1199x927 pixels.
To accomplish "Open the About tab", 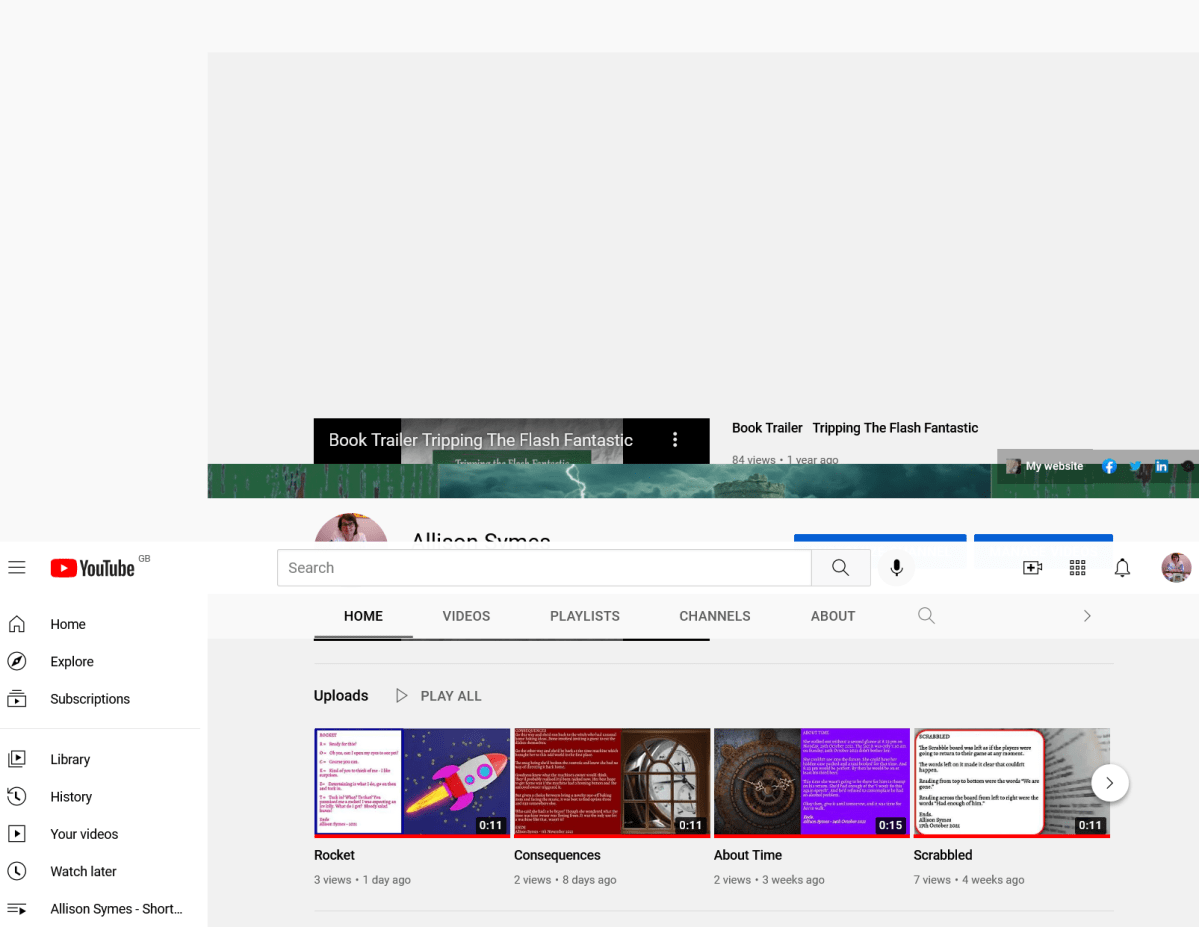I will pyautogui.click(x=832, y=616).
